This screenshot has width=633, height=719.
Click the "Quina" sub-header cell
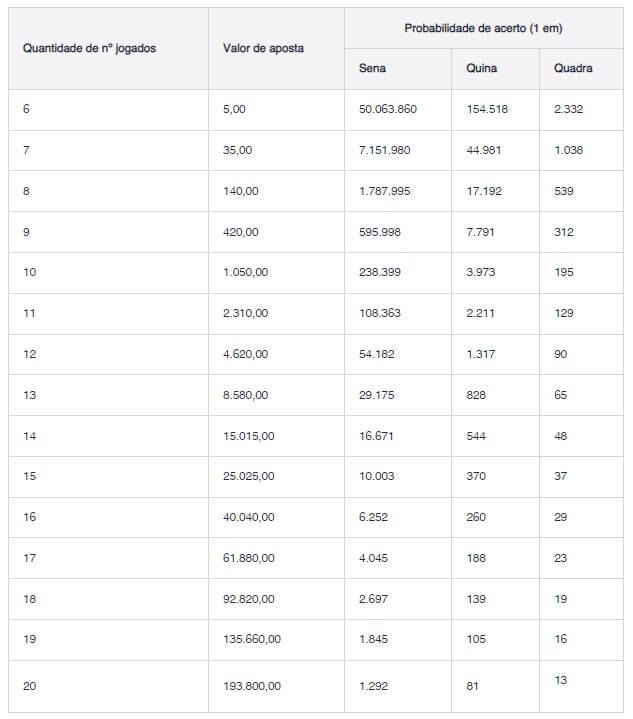tap(481, 68)
